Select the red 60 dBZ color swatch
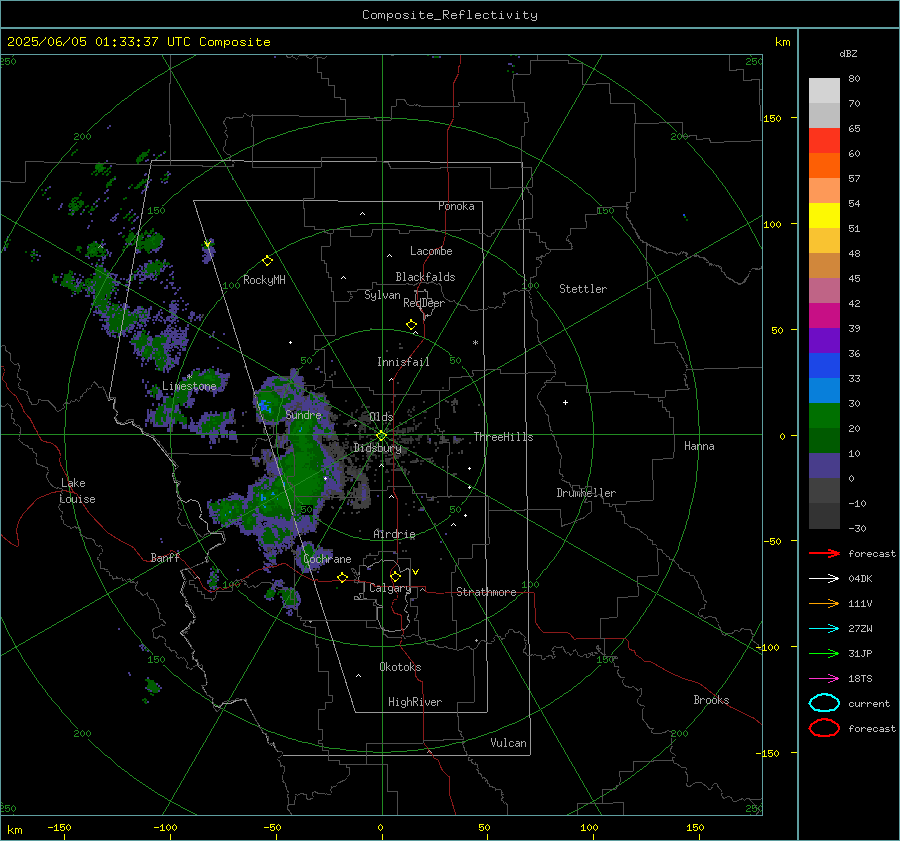This screenshot has height=841, width=900. [824, 141]
